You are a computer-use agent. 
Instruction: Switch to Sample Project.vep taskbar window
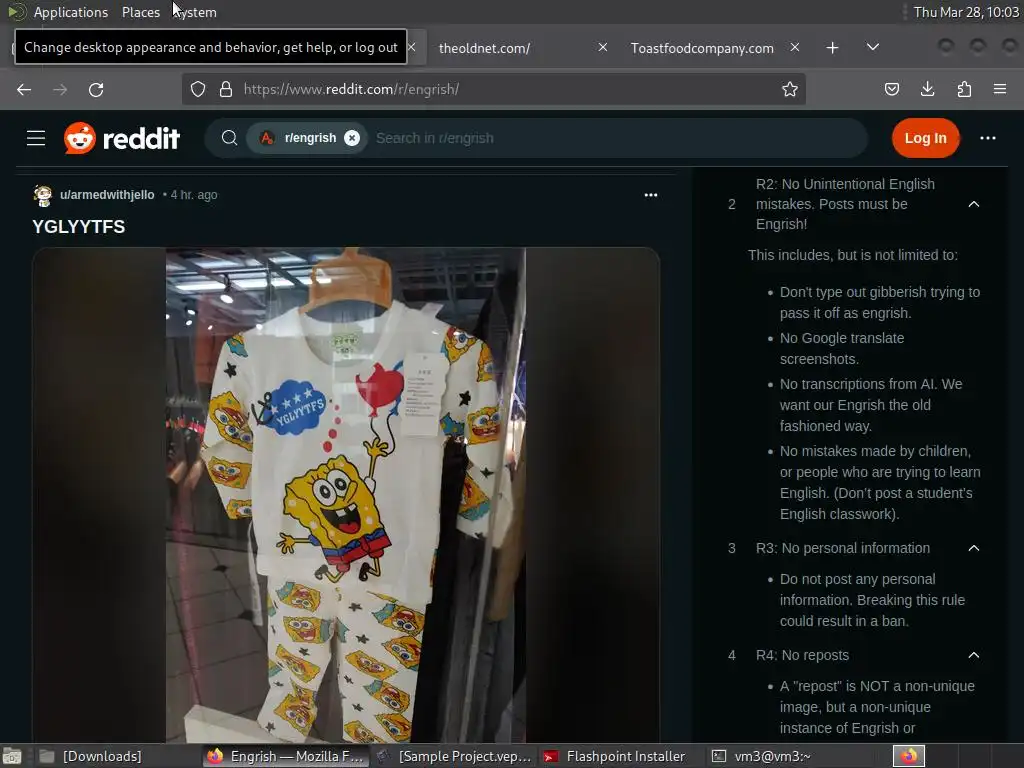(454, 756)
